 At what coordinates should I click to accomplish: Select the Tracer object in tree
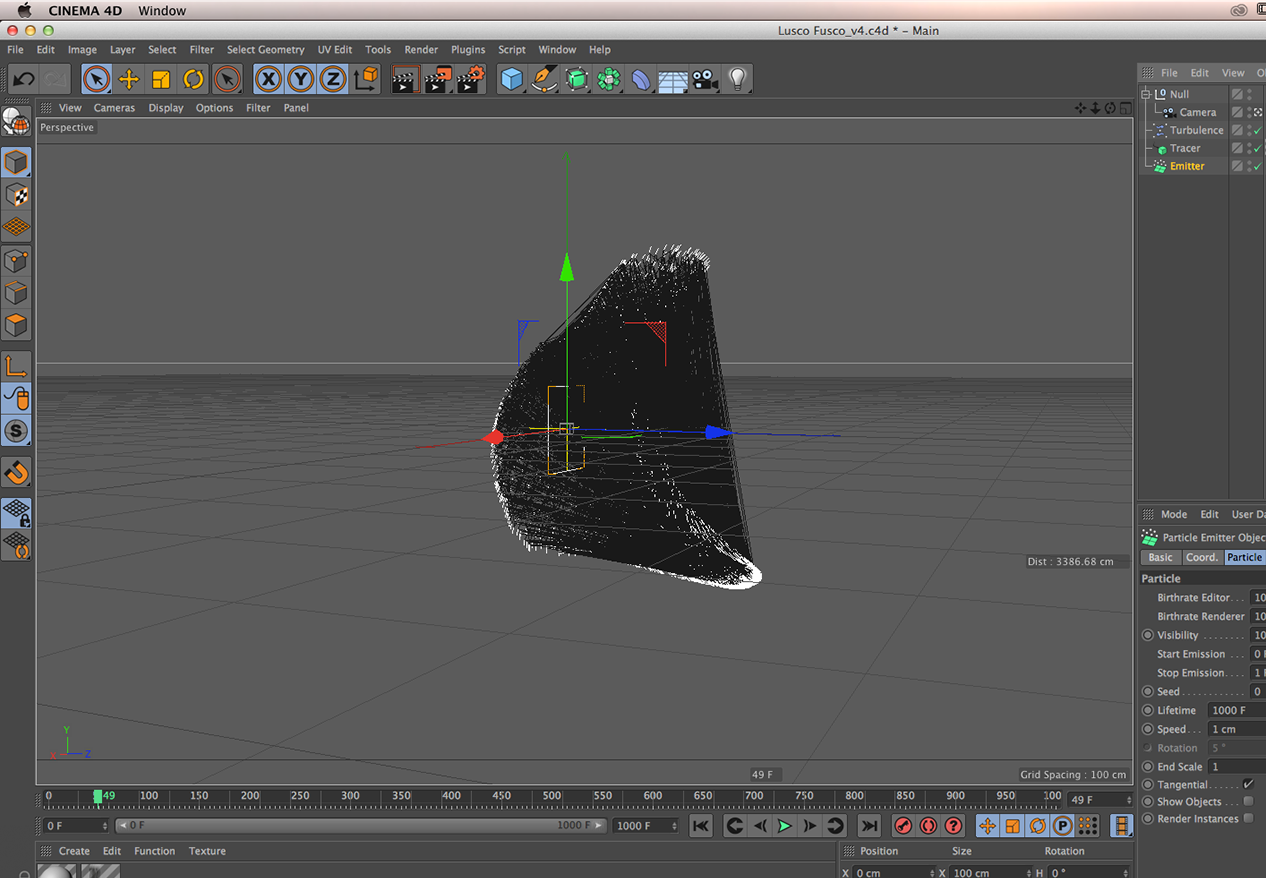click(1185, 148)
